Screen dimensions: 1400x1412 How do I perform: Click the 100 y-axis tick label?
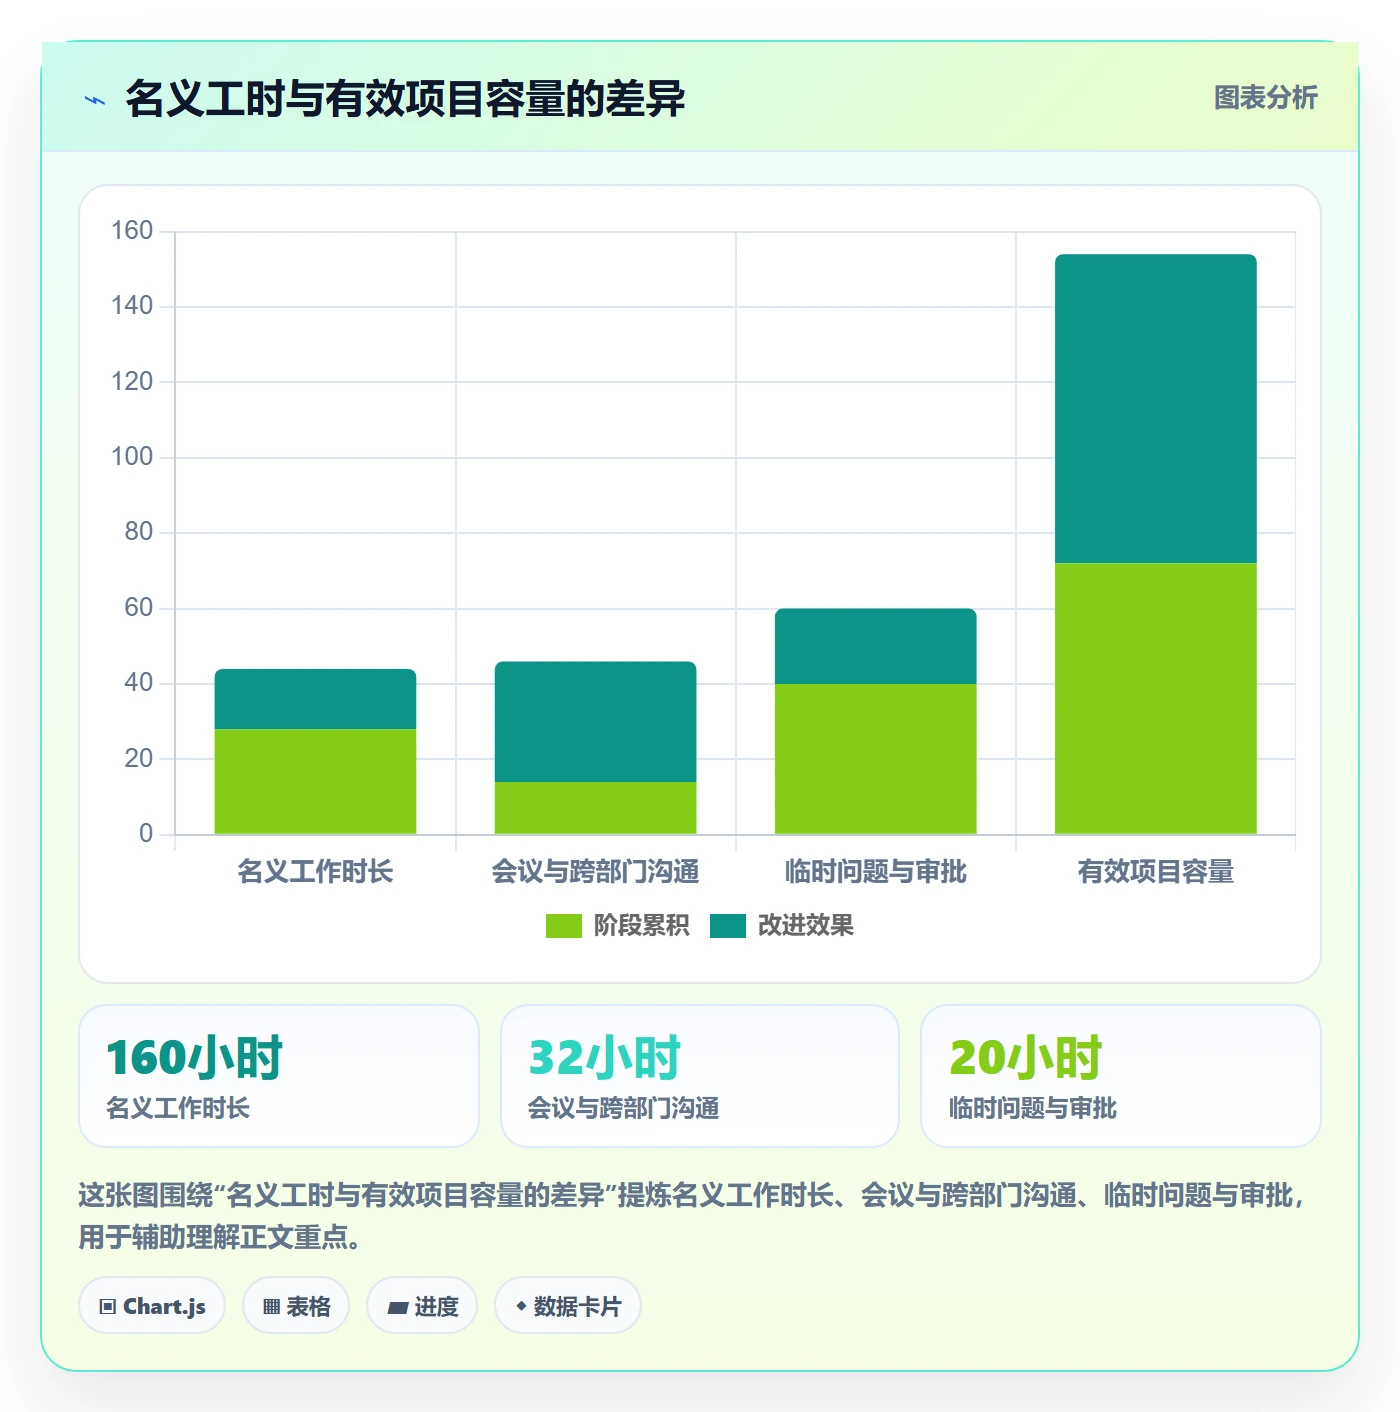click(132, 457)
